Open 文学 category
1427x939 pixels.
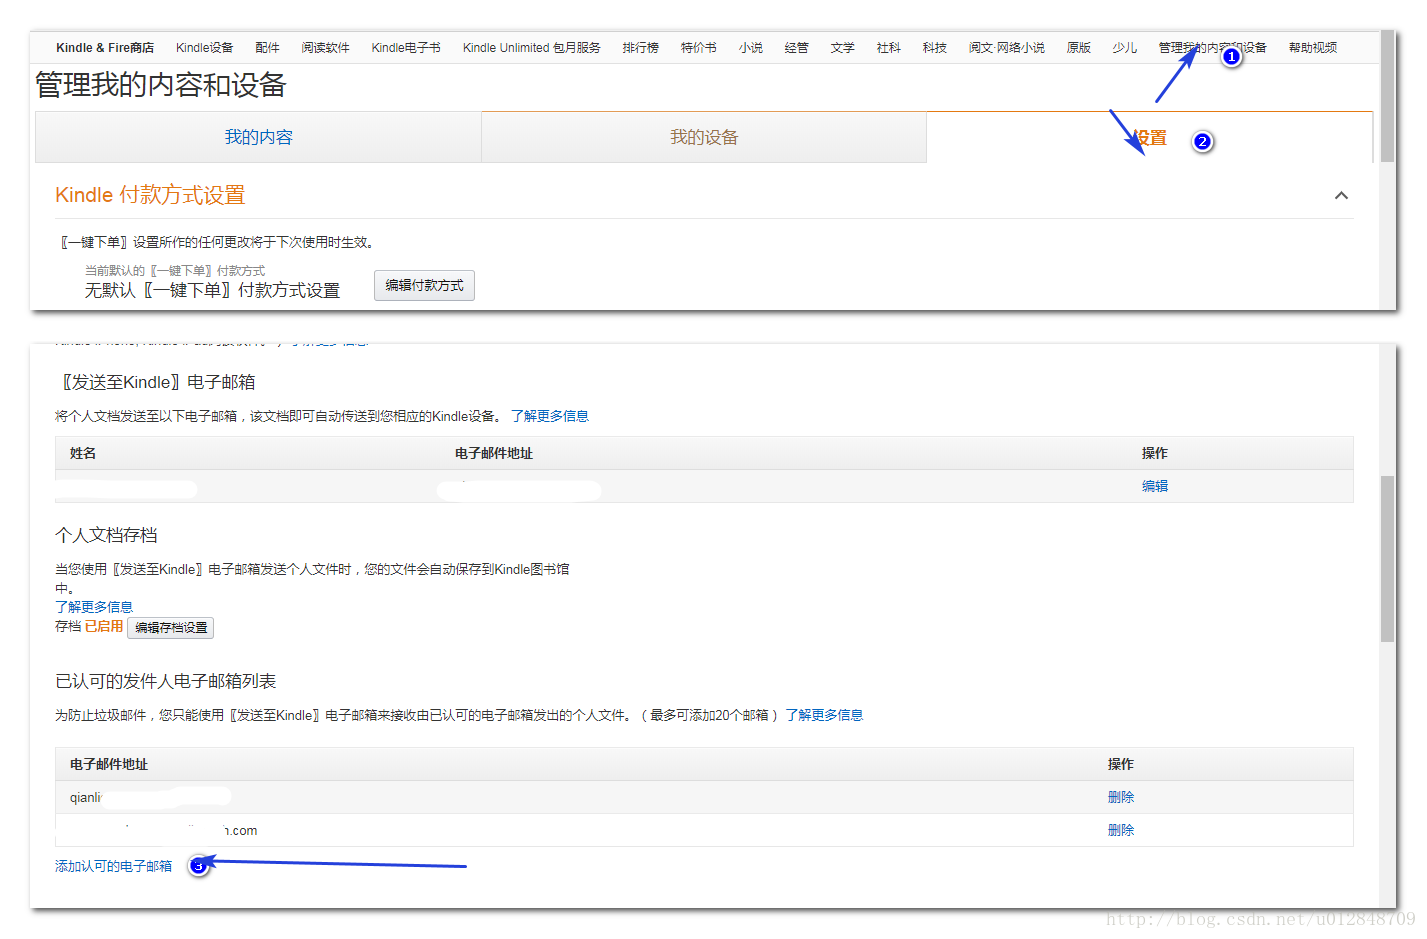coord(842,48)
